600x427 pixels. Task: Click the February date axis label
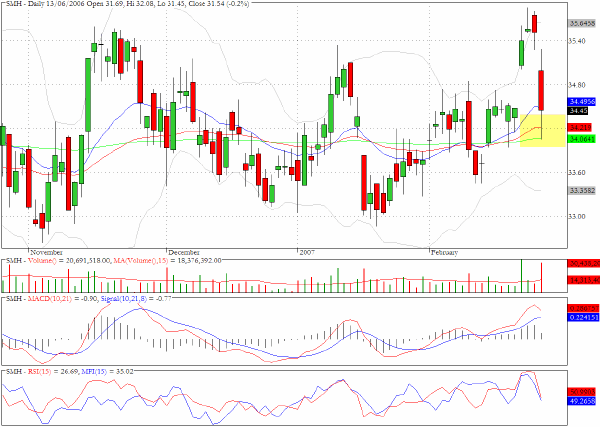coord(444,253)
